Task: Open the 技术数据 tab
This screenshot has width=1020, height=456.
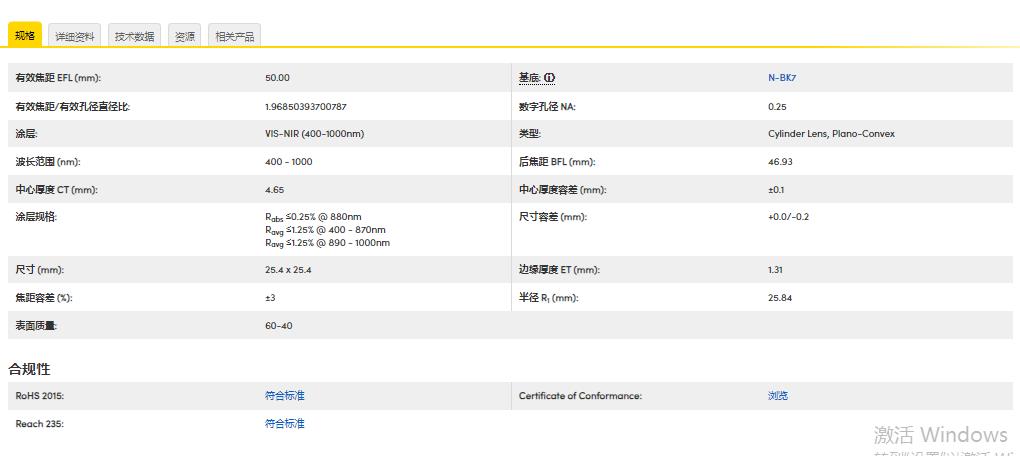Action: point(134,36)
